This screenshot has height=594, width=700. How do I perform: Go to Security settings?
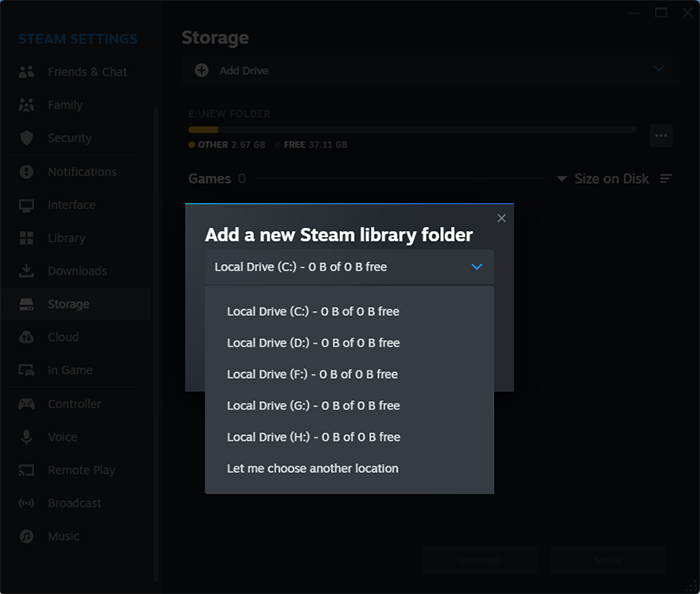pyautogui.click(x=76, y=138)
